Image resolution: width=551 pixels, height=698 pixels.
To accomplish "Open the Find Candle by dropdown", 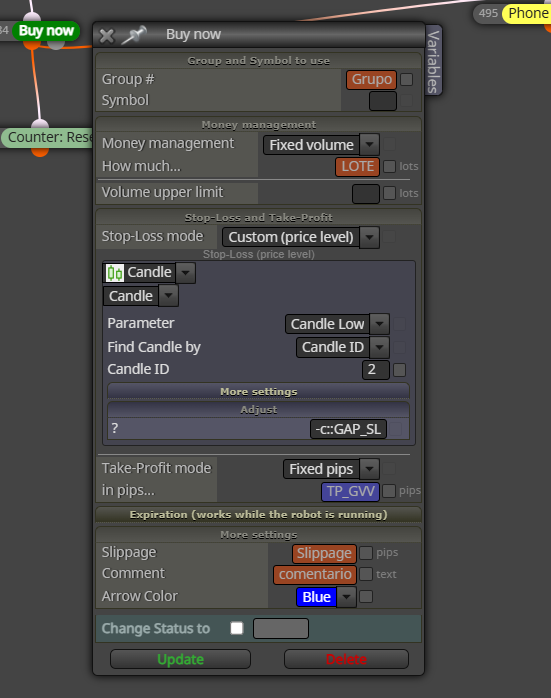I will click(343, 347).
